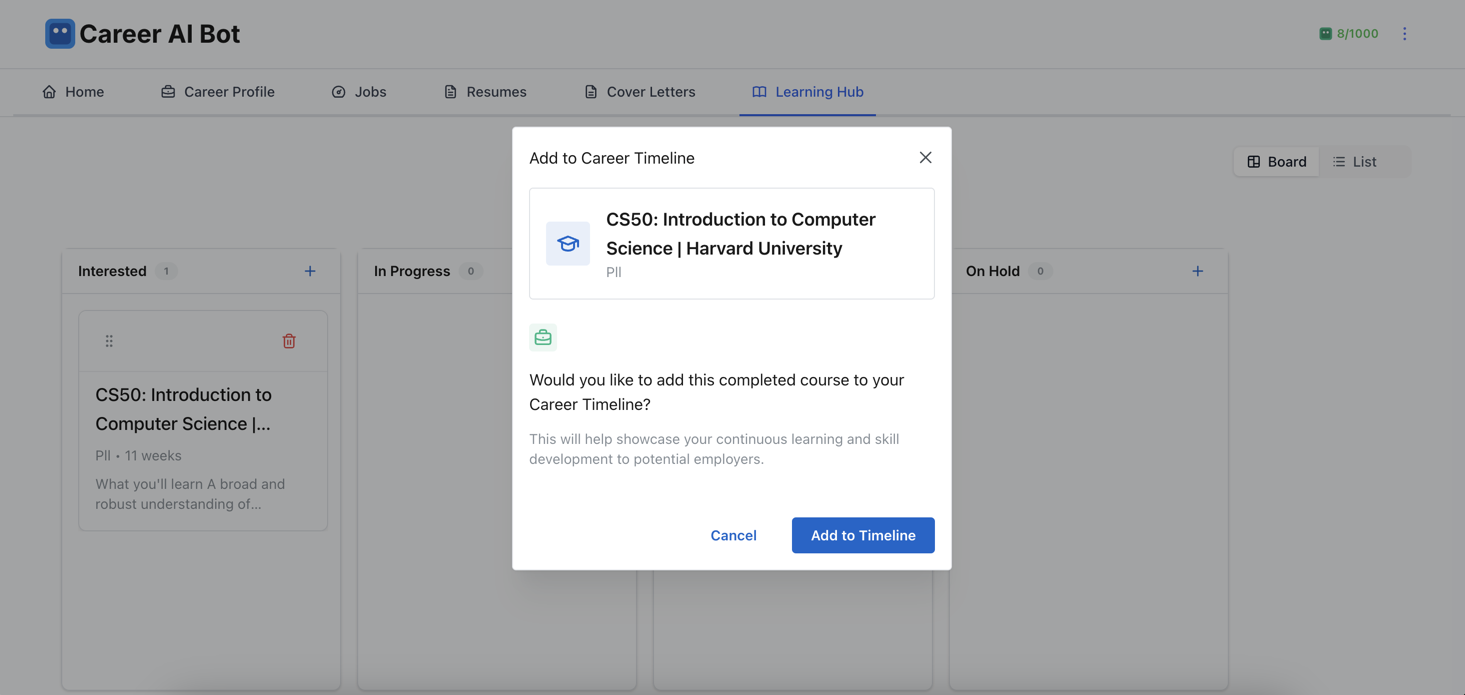Image resolution: width=1465 pixels, height=695 pixels.
Task: Switch to List view
Action: click(1355, 162)
